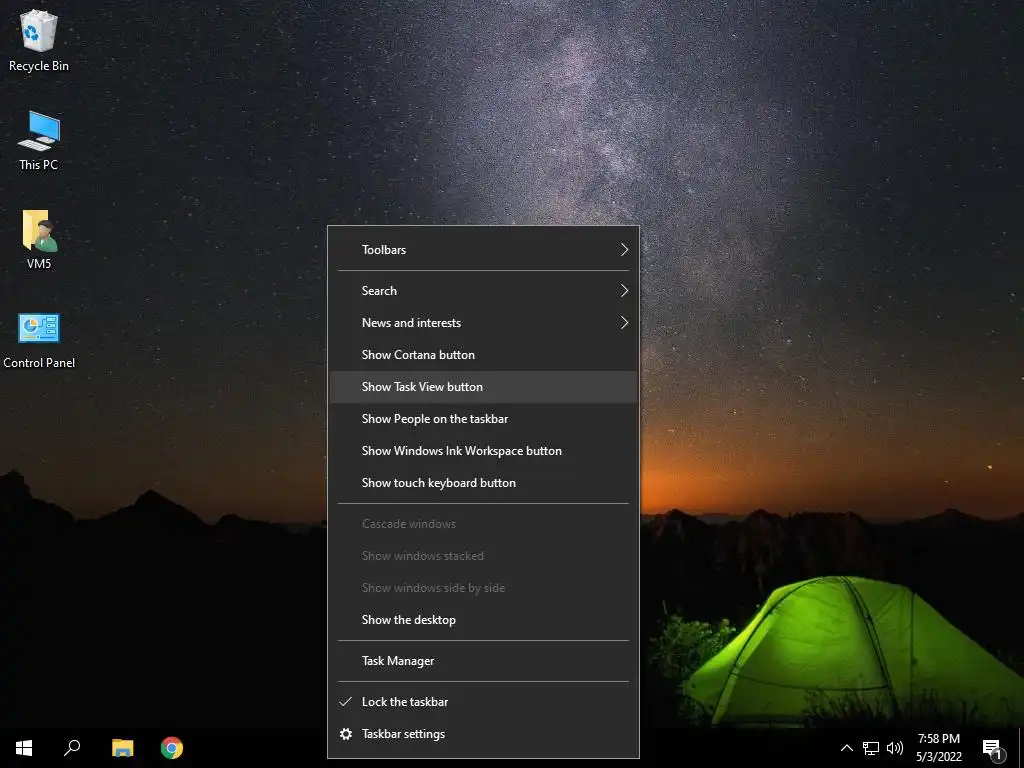Click the taskbar search magnifier icon
Screen dimensions: 1024x768
[72, 748]
